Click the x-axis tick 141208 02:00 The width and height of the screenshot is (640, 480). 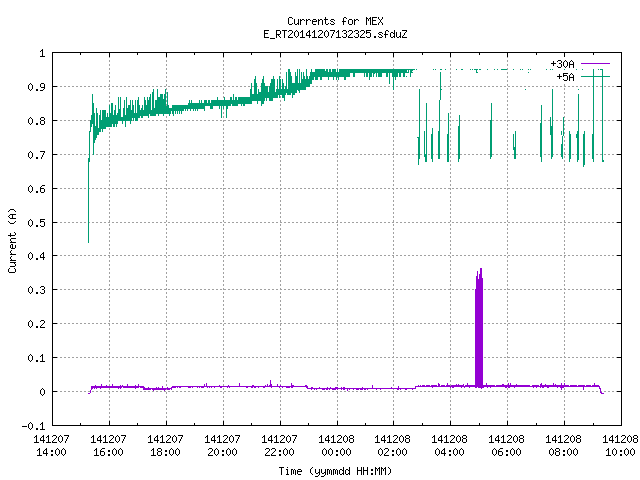click(393, 446)
